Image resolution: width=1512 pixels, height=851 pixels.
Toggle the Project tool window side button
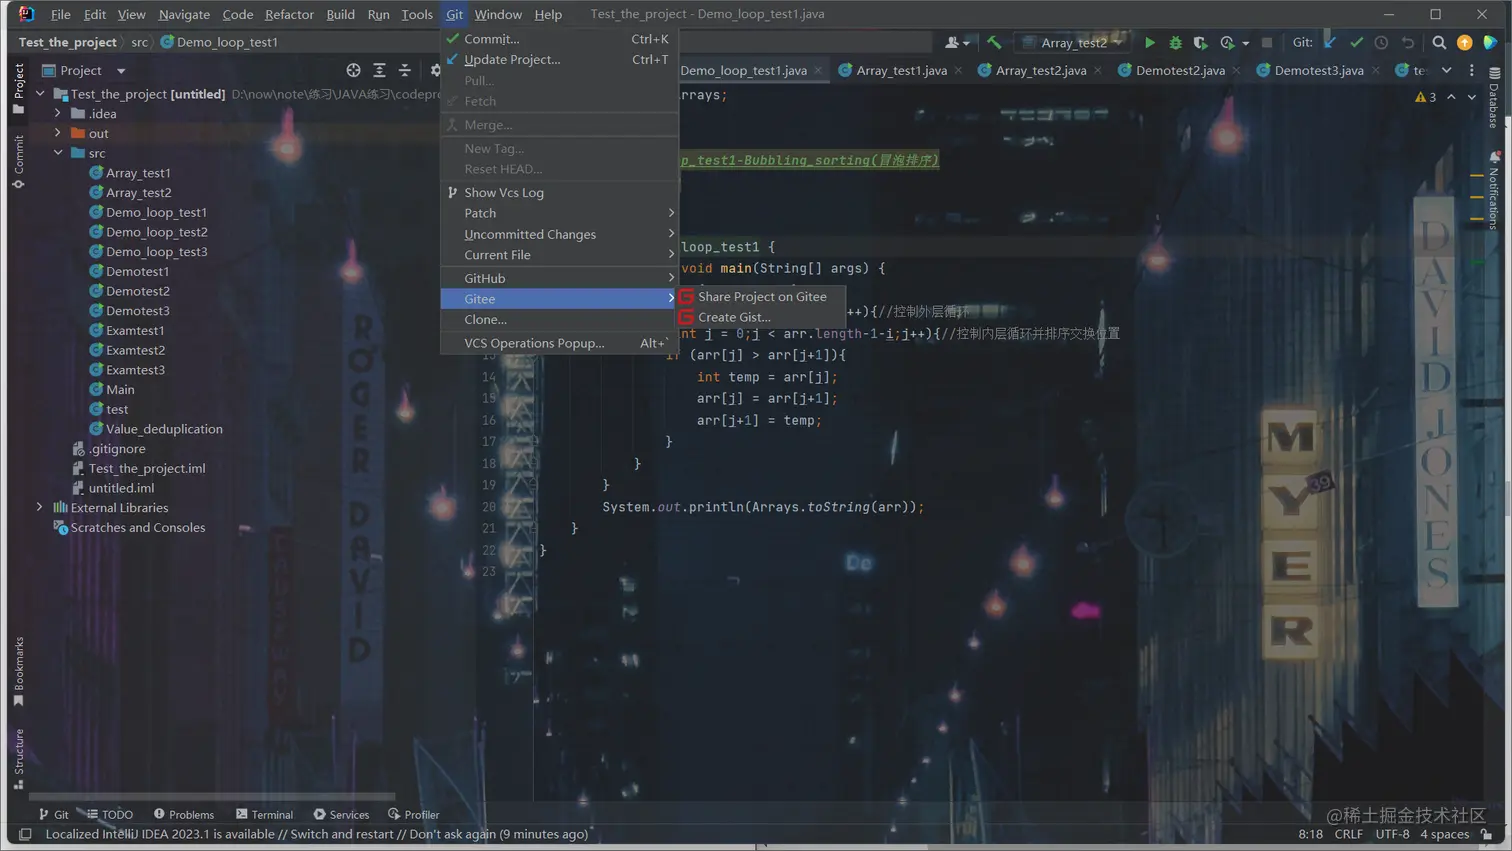coord(18,88)
